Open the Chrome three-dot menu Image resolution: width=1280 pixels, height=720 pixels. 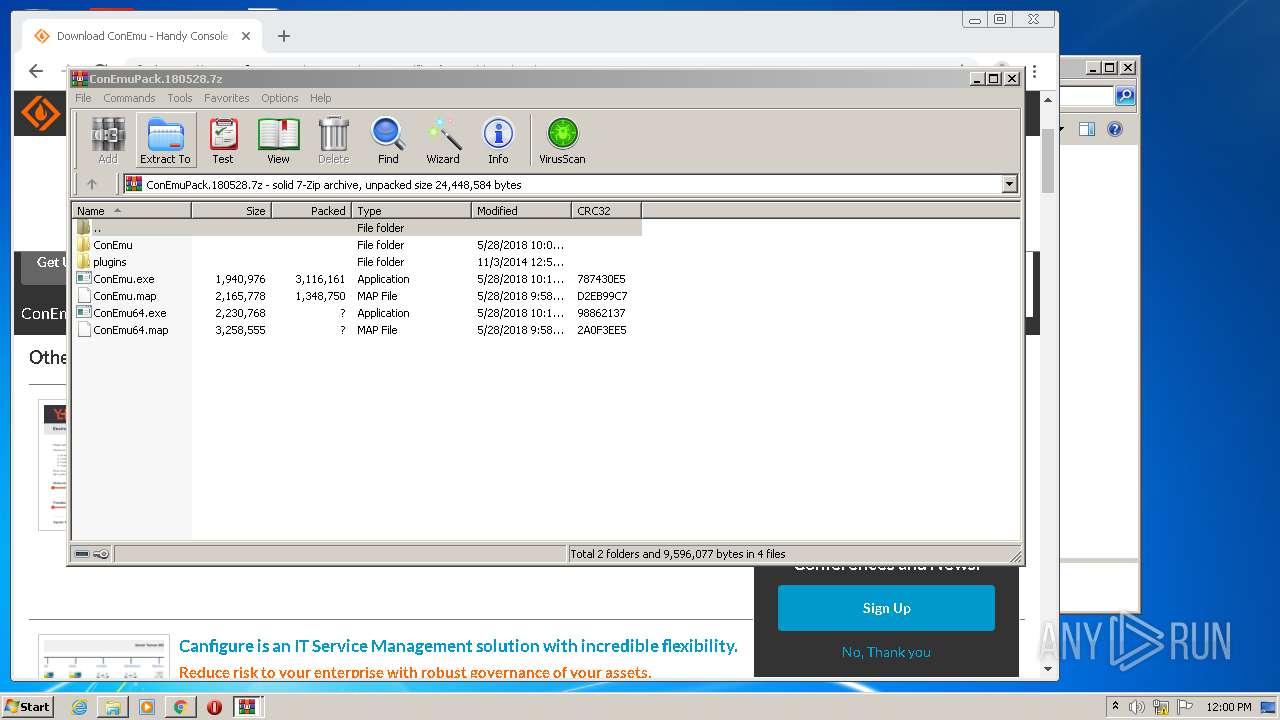(1034, 72)
